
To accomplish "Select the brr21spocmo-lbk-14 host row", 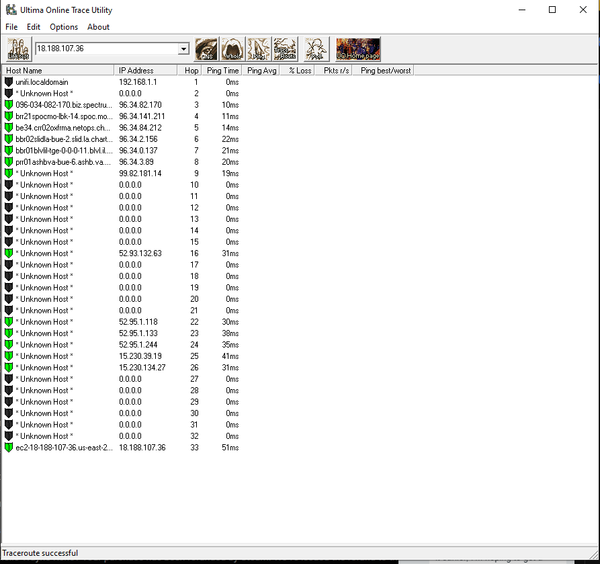I will coord(64,116).
